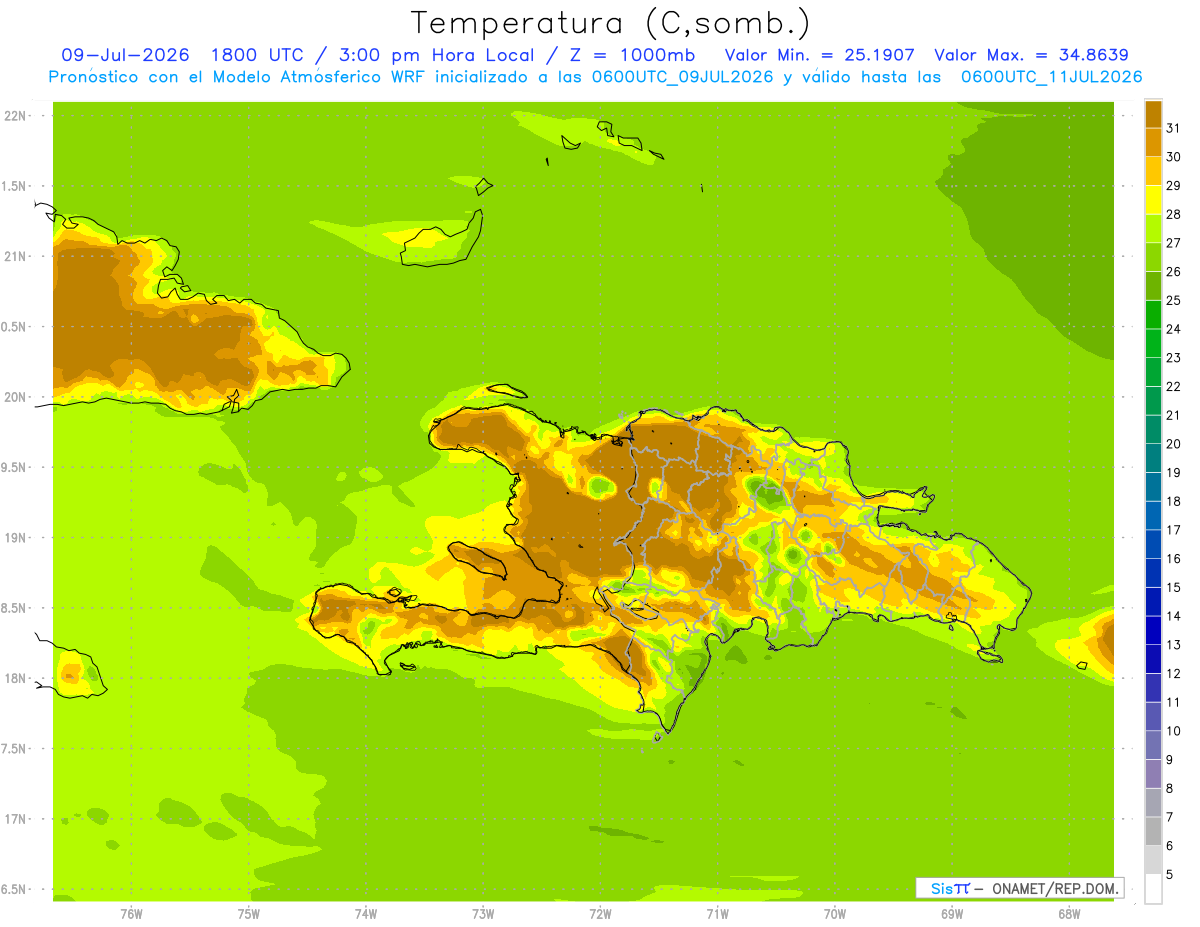
Task: Click the 'Temperatura (C,somb.)' map title
Action: (610, 23)
